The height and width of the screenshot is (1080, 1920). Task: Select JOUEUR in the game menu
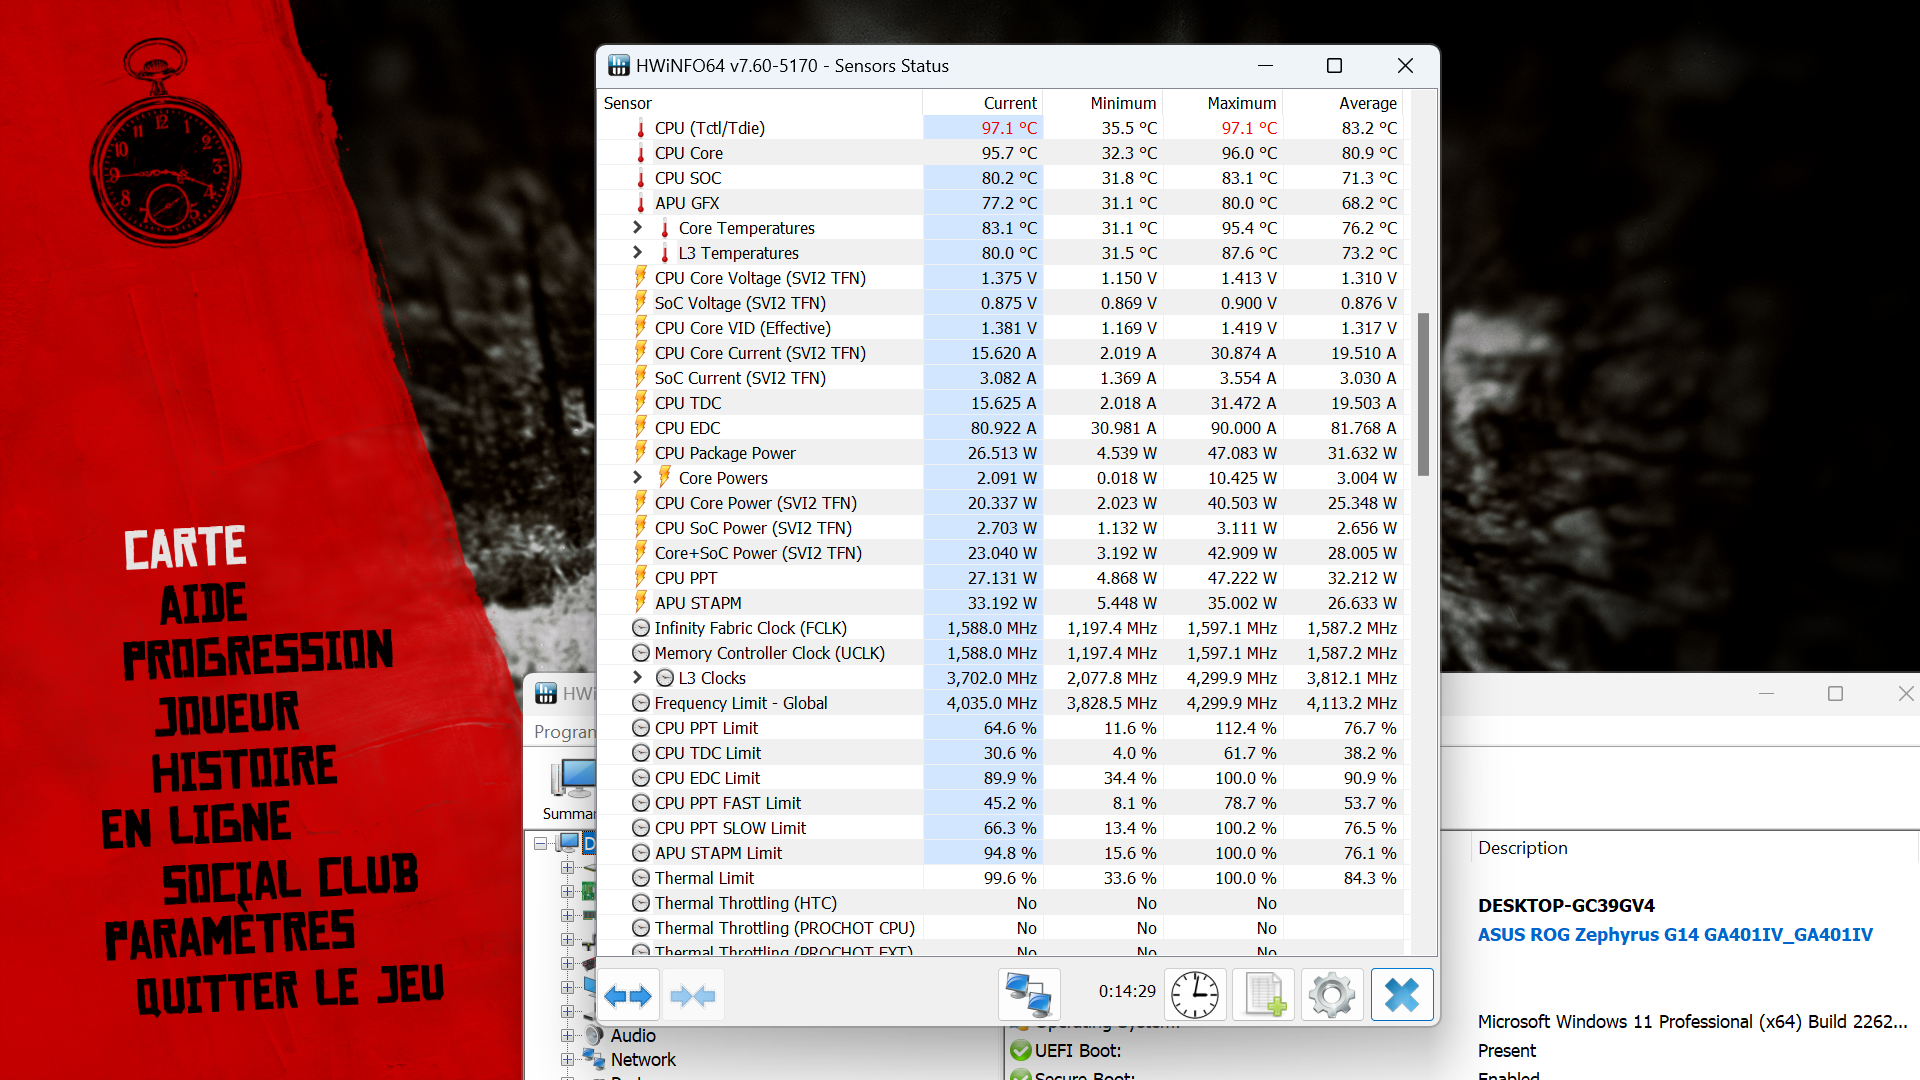[228, 713]
